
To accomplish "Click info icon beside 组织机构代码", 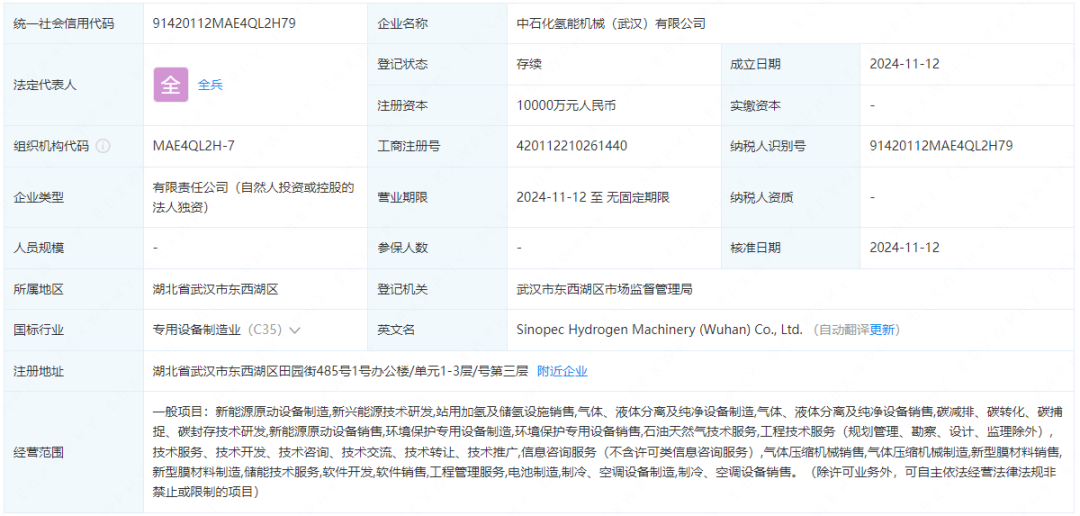I will coord(103,146).
